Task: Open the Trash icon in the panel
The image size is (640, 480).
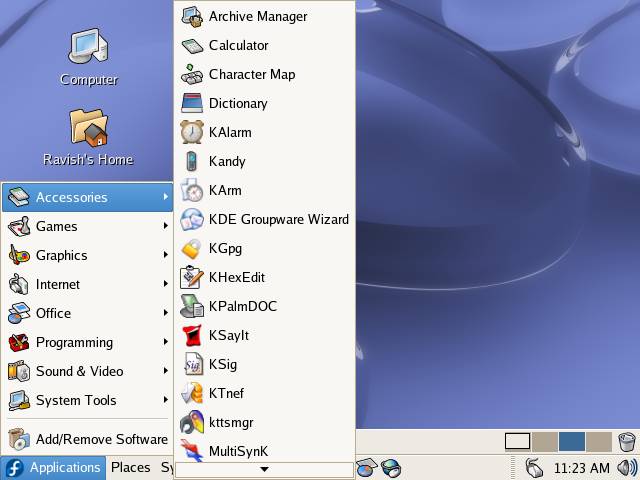Action: (x=627, y=441)
